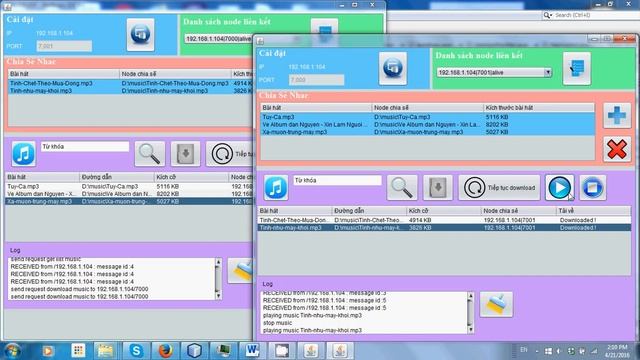Viewport: 640px width, 360px height.
Task: Click the music note icon in the front window
Action: pos(276,188)
